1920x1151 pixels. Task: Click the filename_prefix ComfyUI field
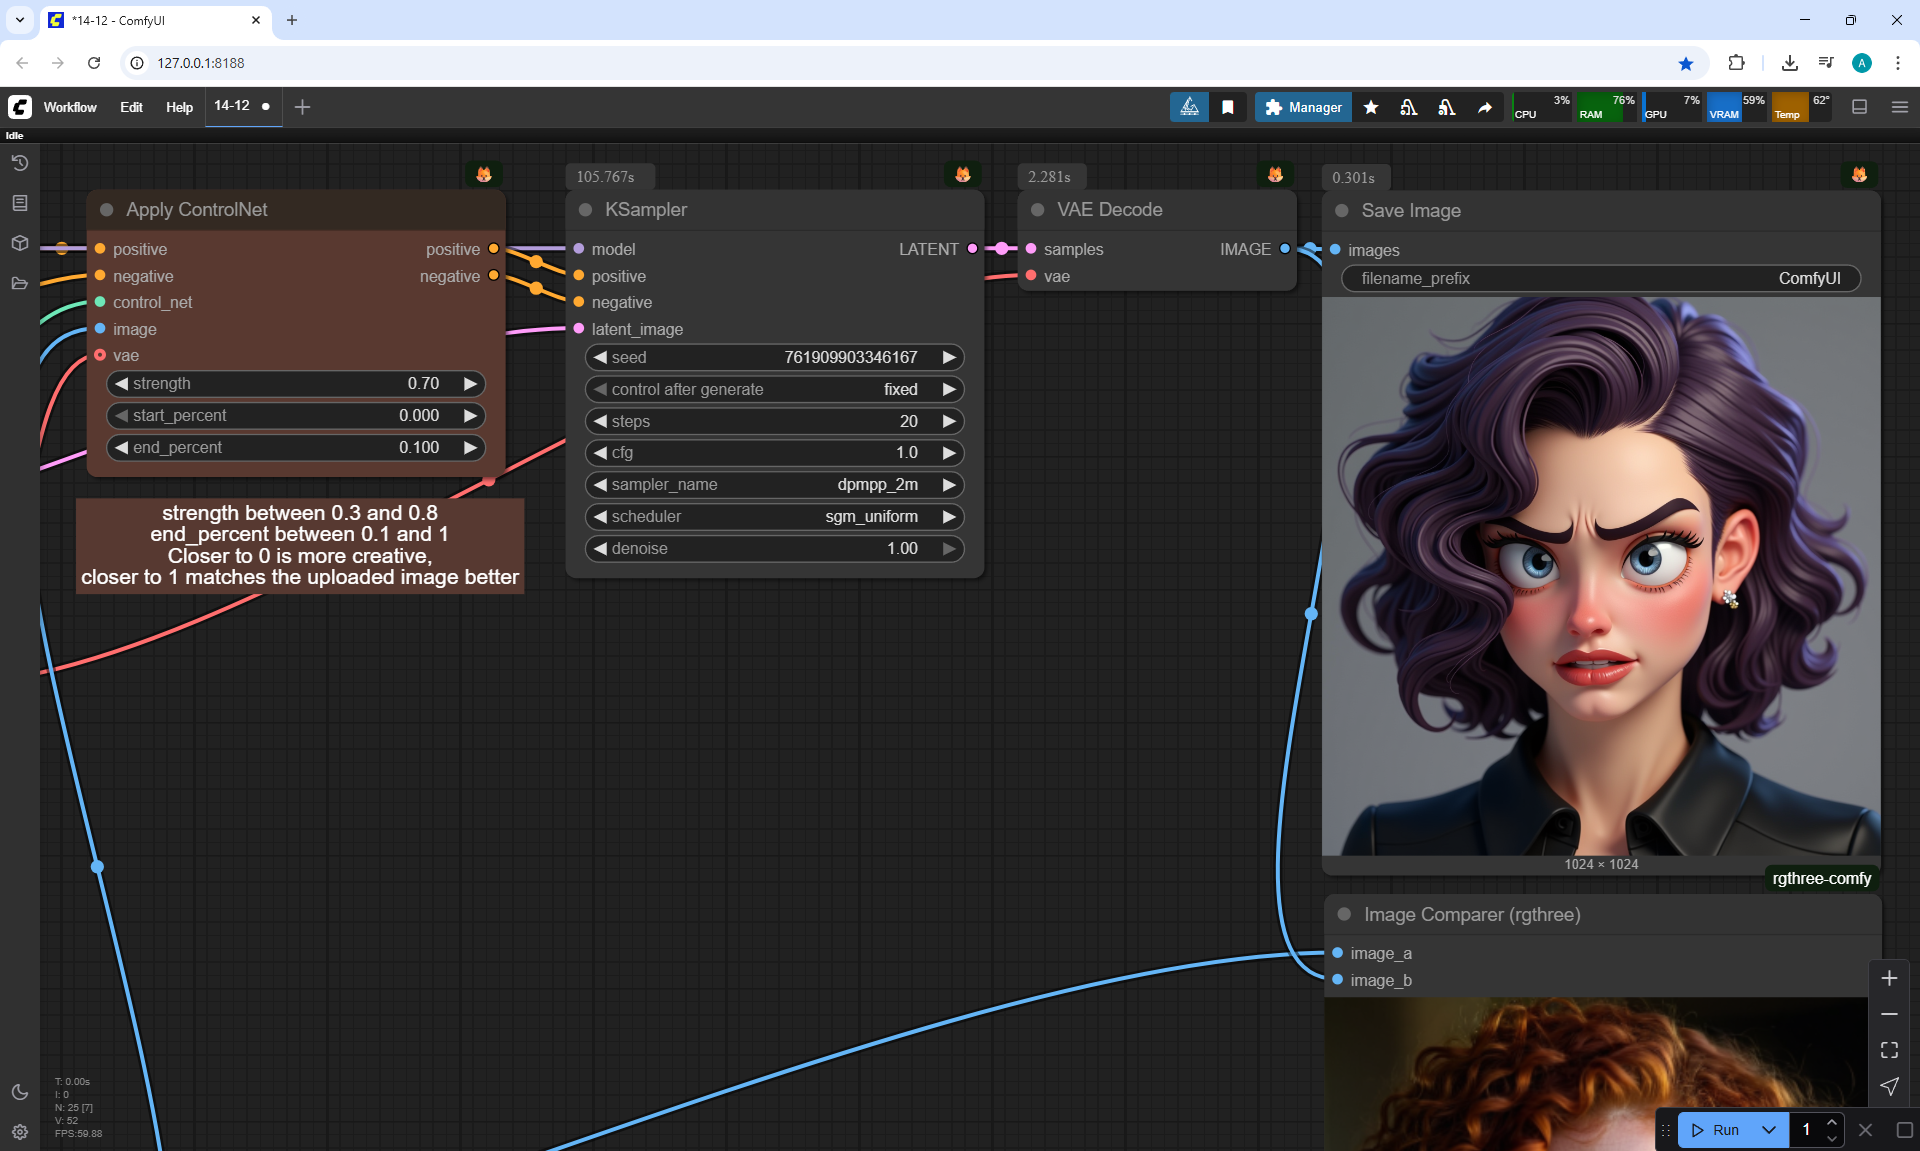[1600, 279]
